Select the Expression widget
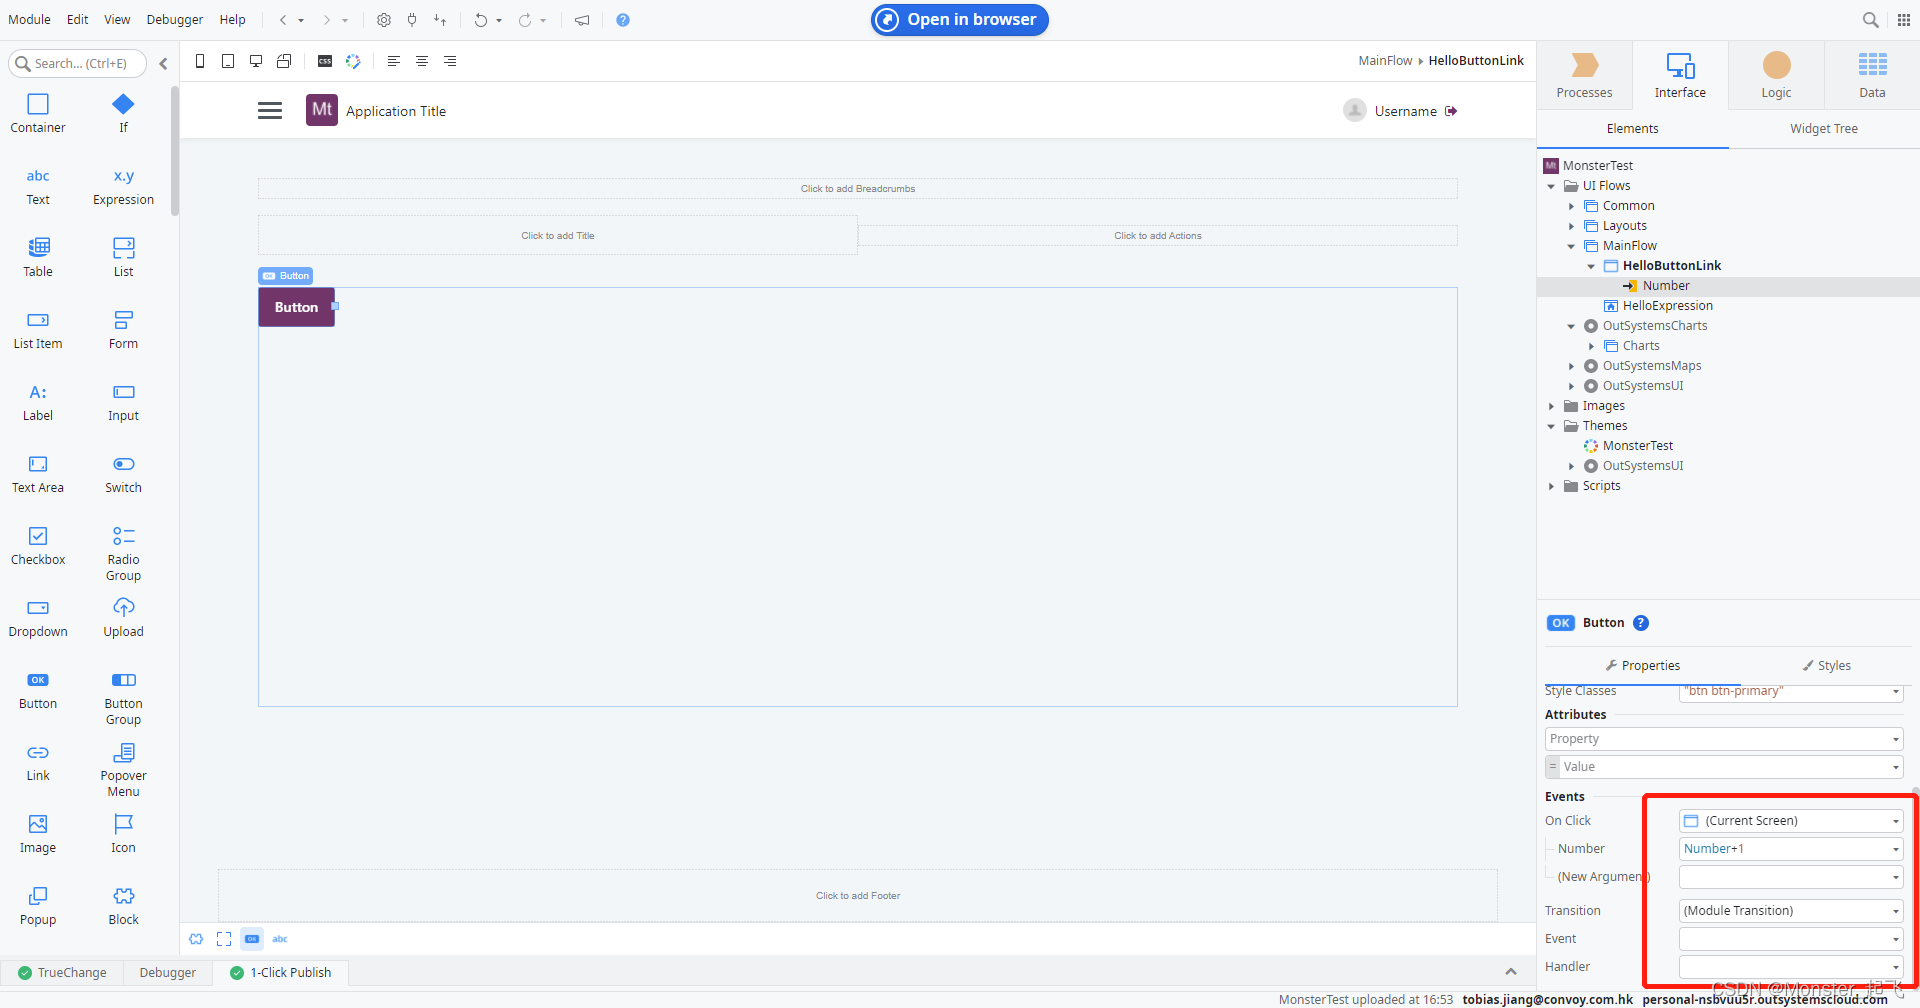 coord(123,186)
